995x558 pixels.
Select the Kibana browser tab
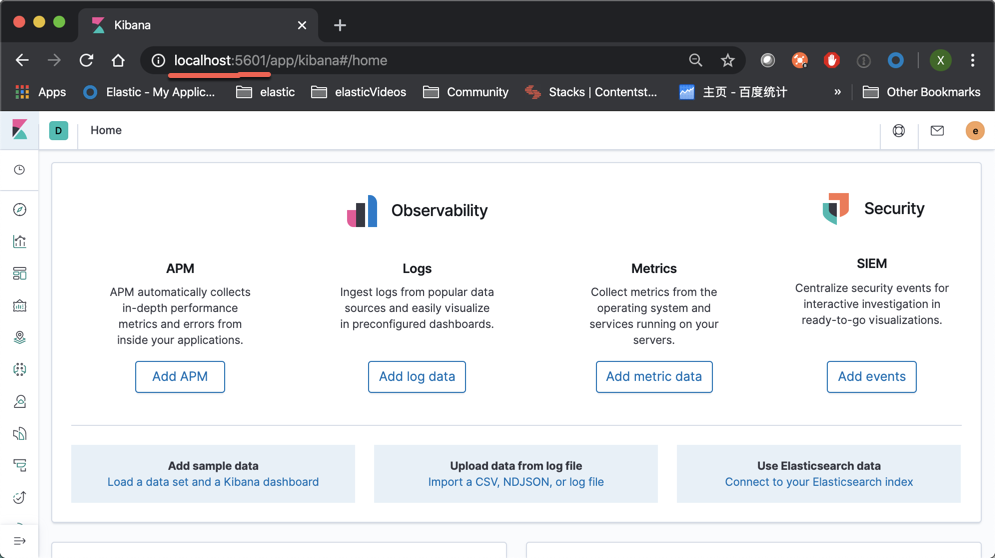199,25
